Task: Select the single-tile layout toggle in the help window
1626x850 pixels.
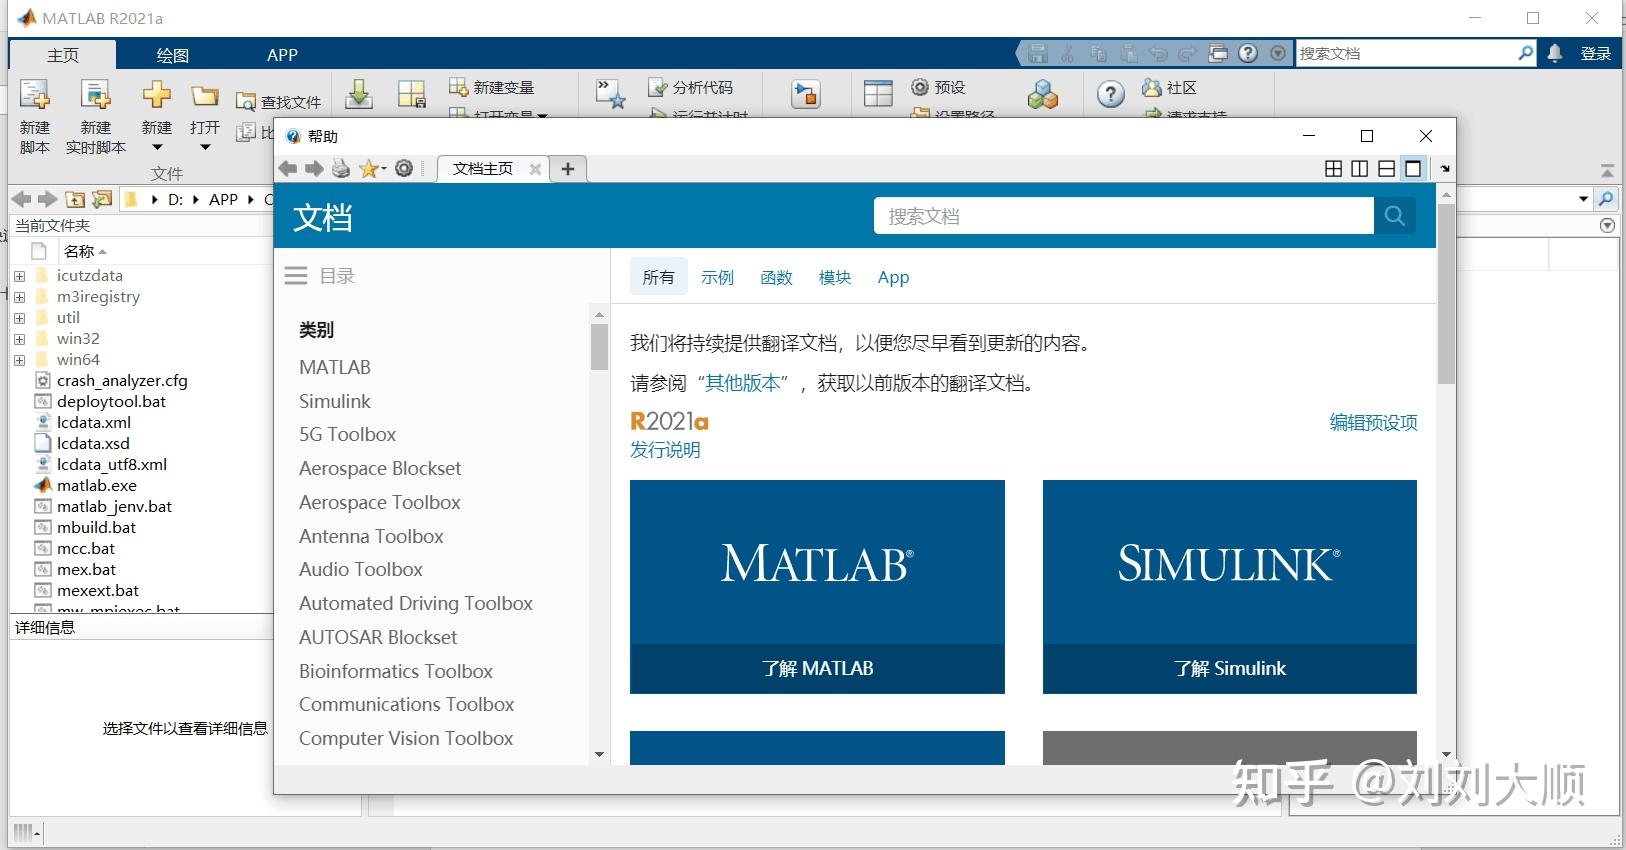Action: (1413, 169)
